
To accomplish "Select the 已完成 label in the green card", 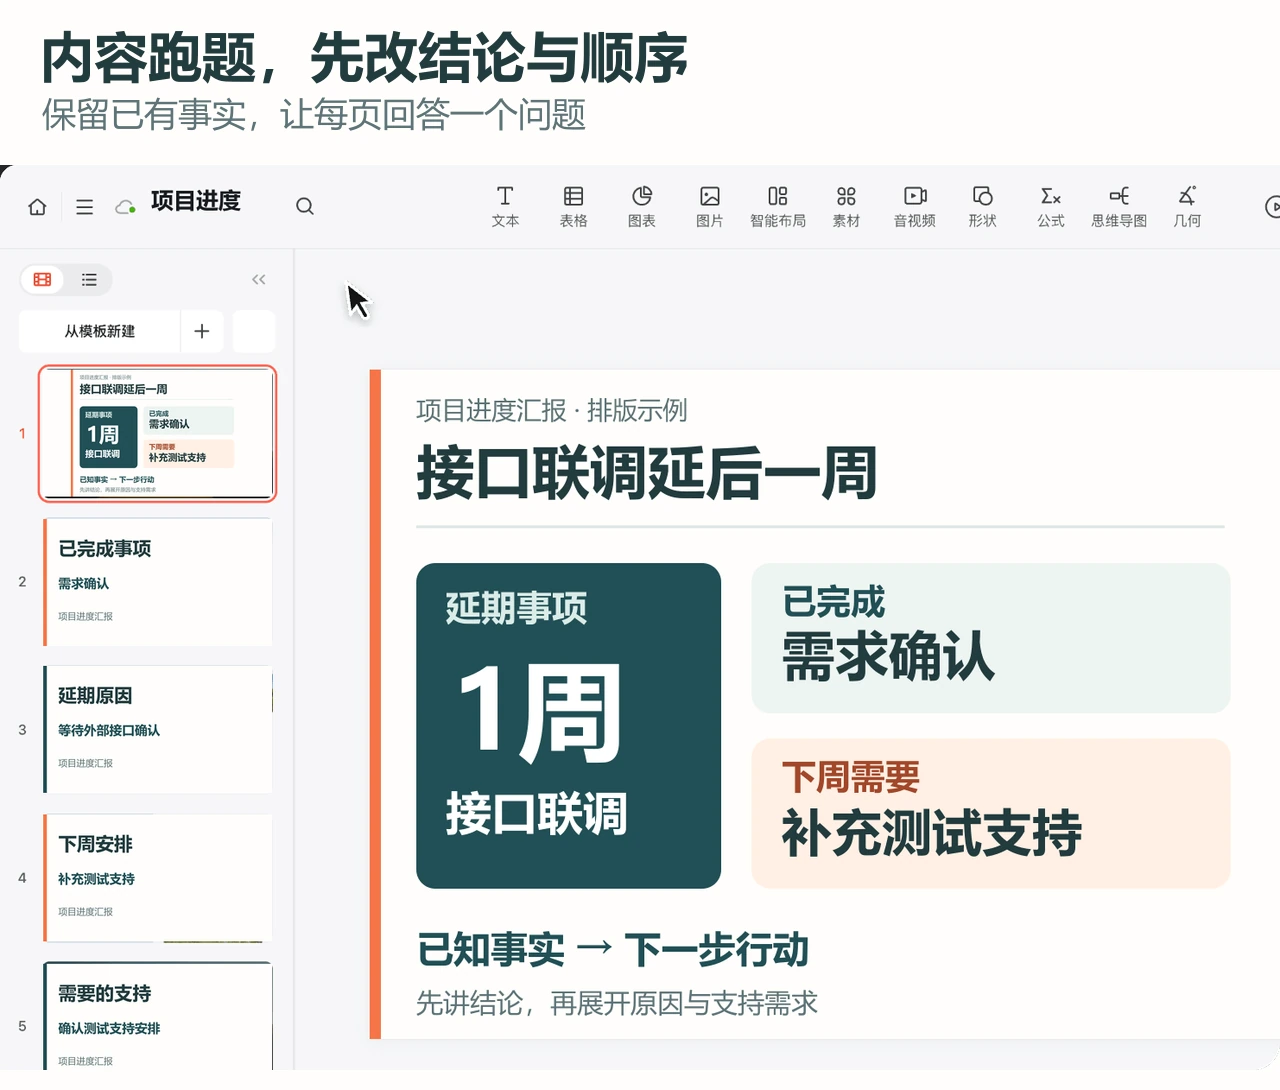I will pyautogui.click(x=834, y=601).
